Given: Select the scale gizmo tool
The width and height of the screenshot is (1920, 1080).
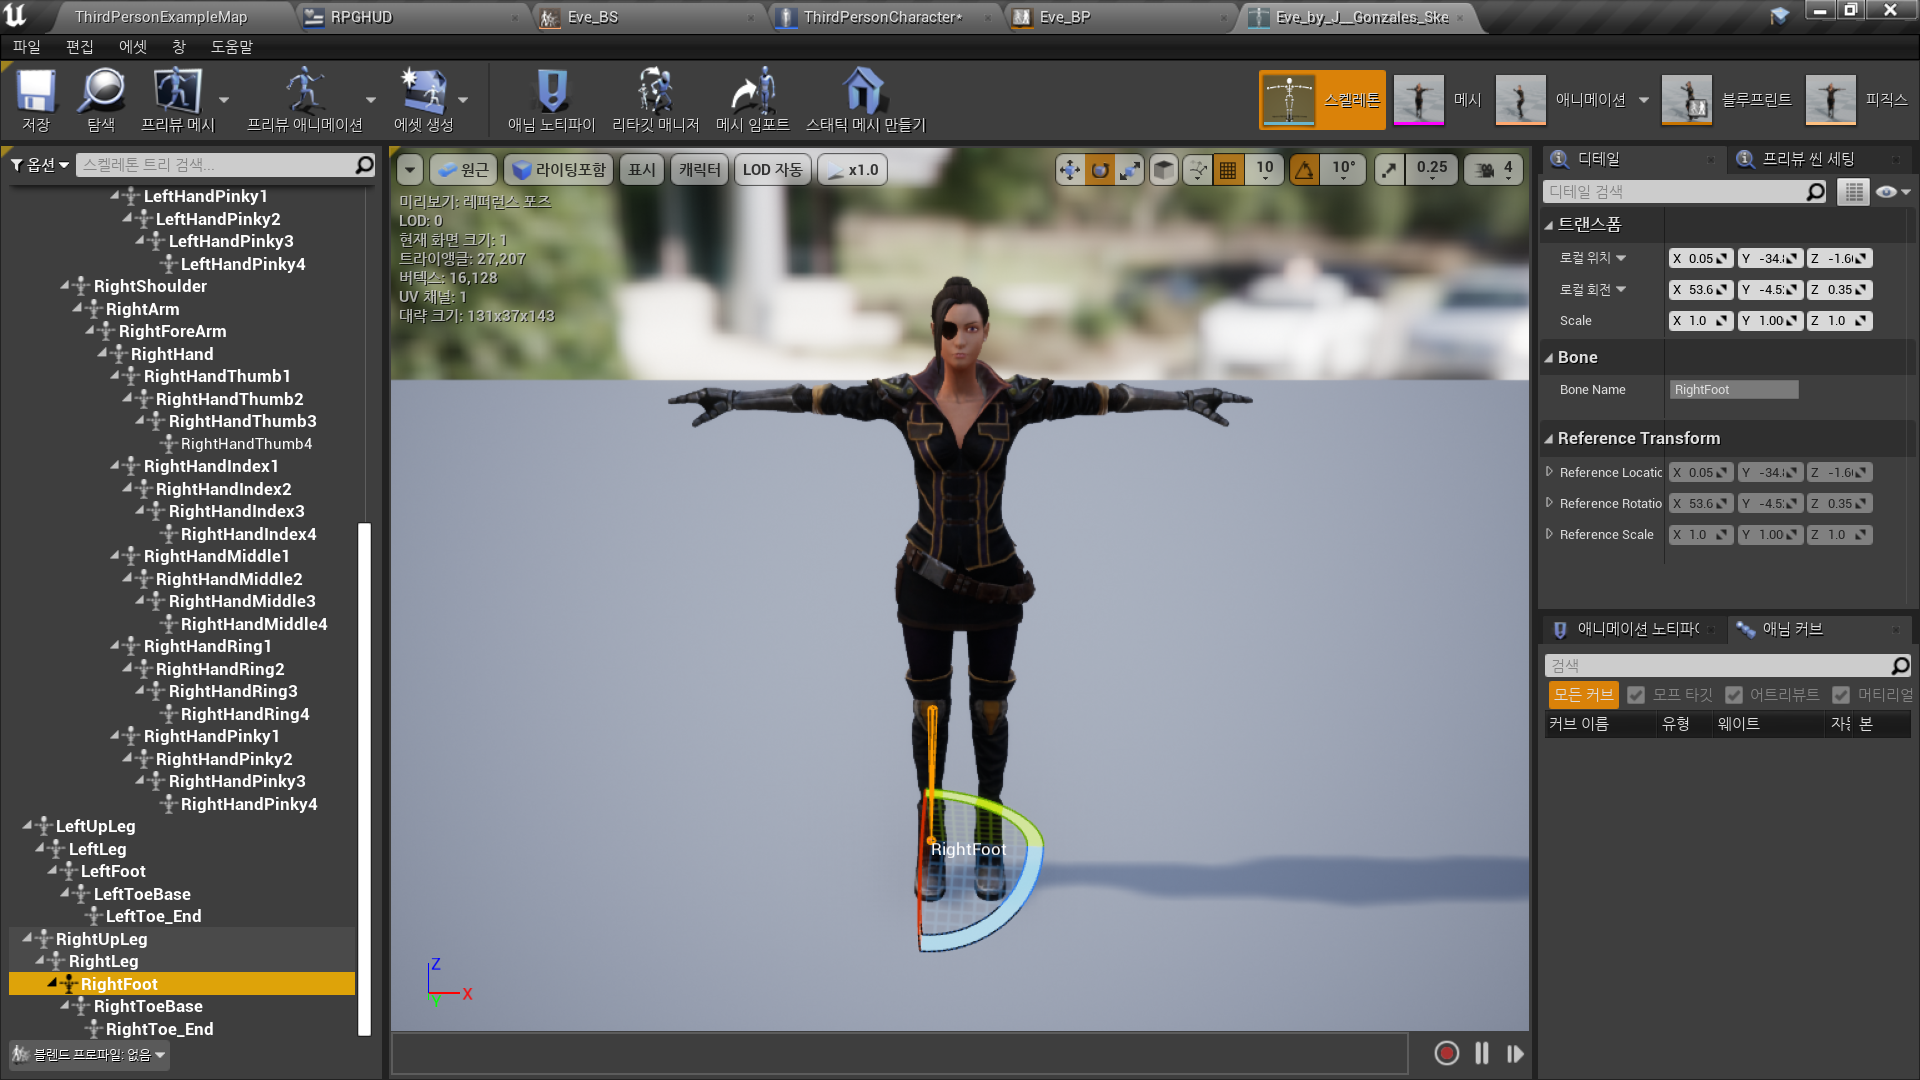Looking at the screenshot, I should click(x=1130, y=170).
